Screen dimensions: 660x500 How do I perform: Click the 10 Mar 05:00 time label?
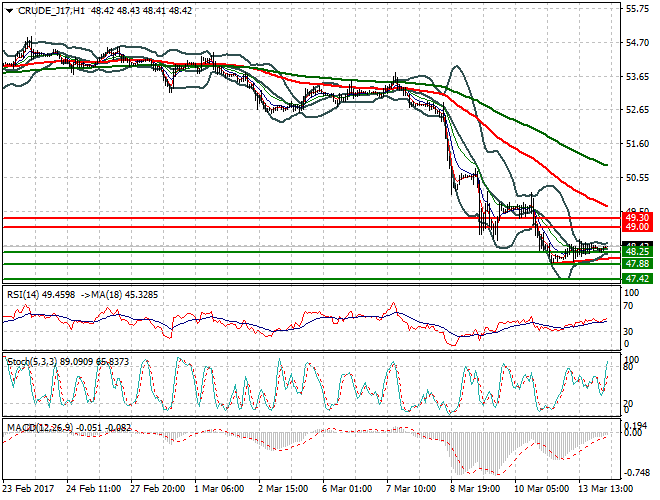(542, 487)
